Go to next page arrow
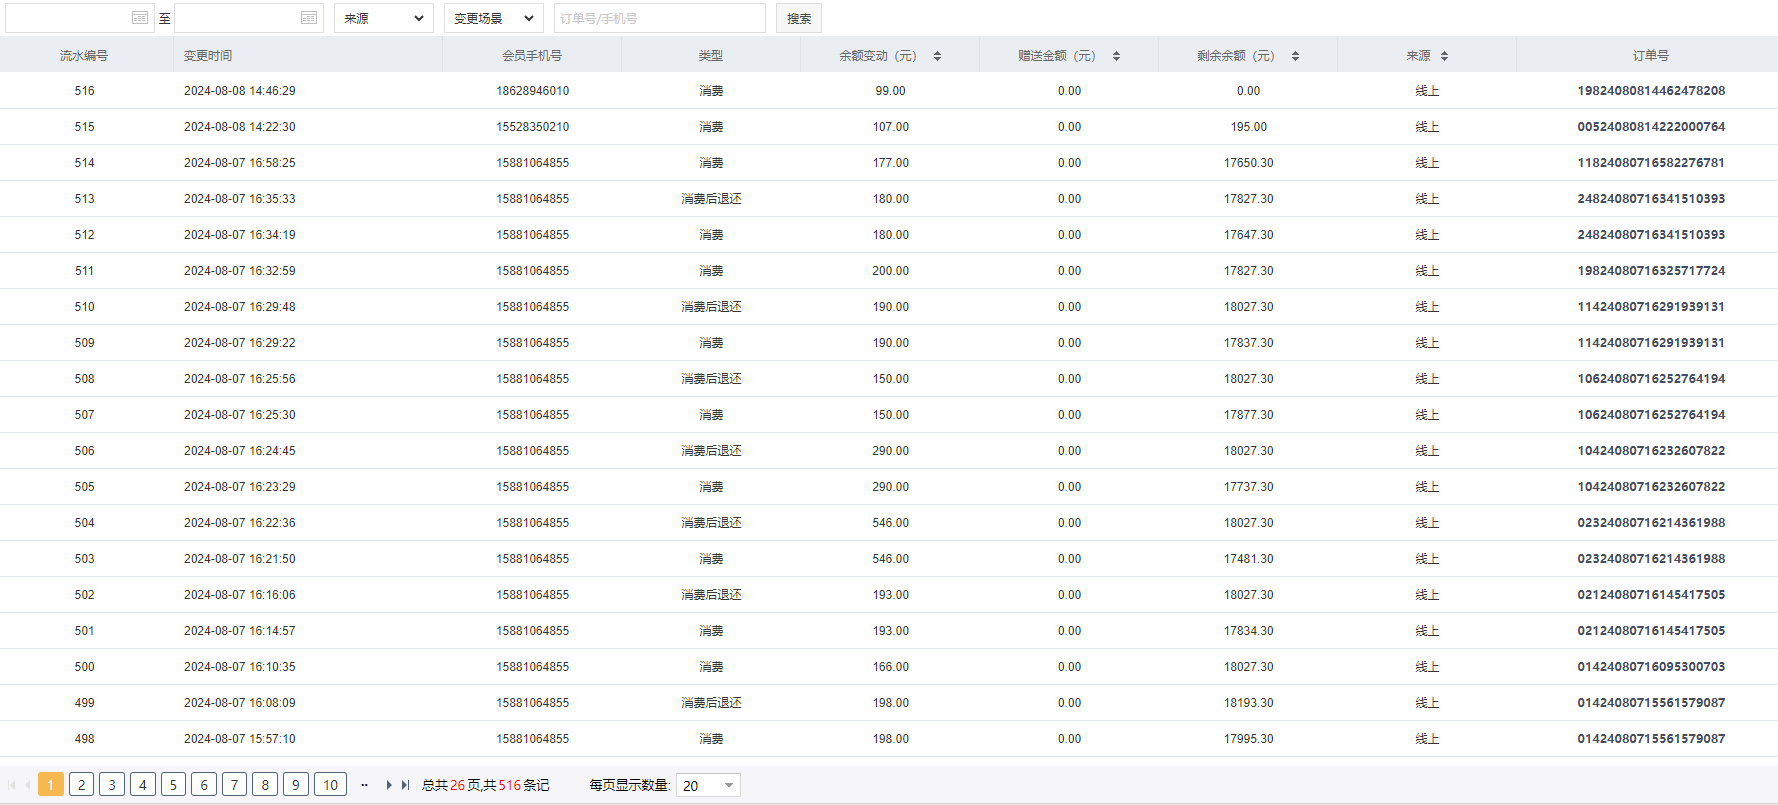 (x=389, y=785)
